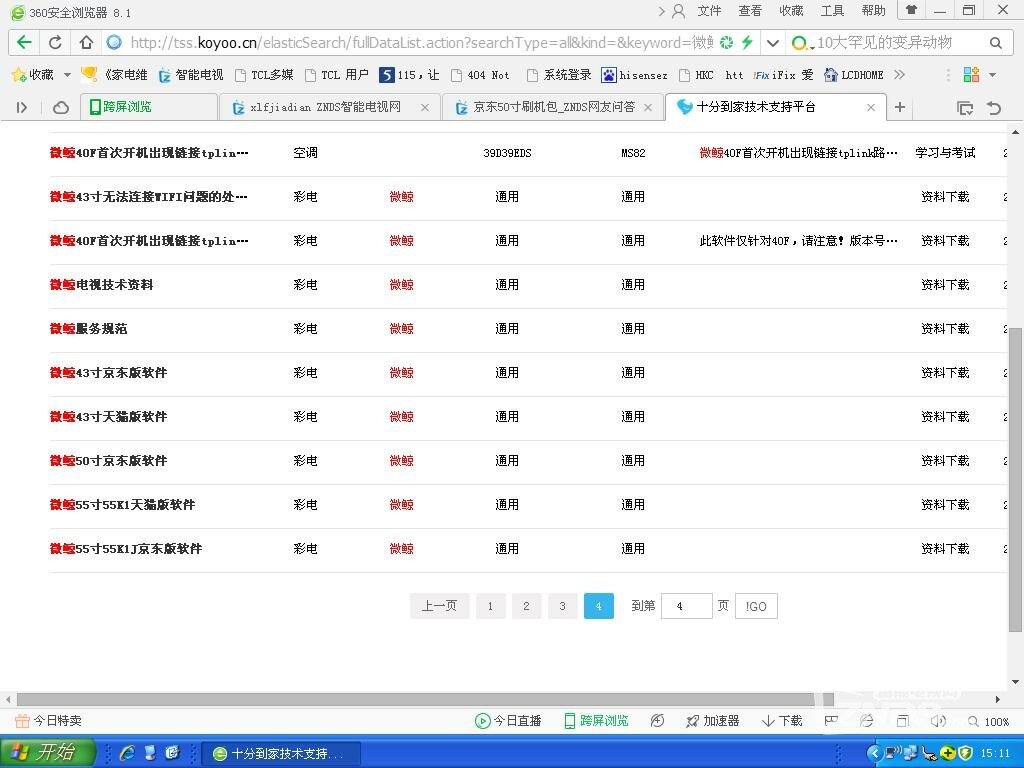
Task: Expand hidden system tray icons arrow
Action: [x=874, y=753]
